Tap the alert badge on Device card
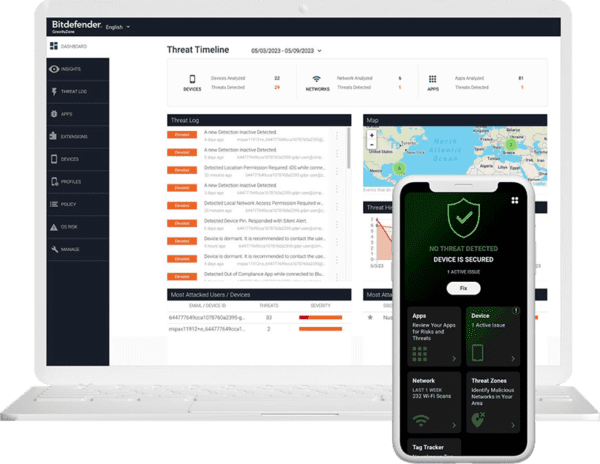 (515, 311)
